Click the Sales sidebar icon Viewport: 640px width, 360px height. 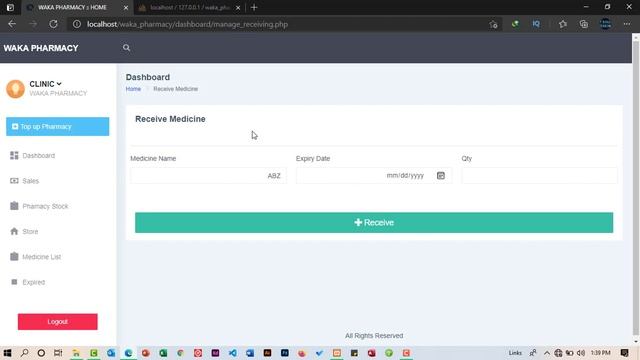14,181
